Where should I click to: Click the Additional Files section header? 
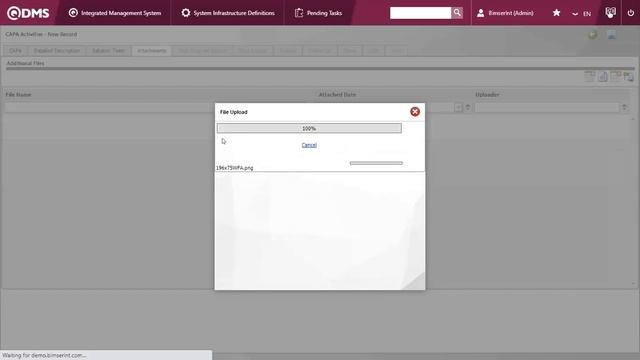tap(25, 63)
